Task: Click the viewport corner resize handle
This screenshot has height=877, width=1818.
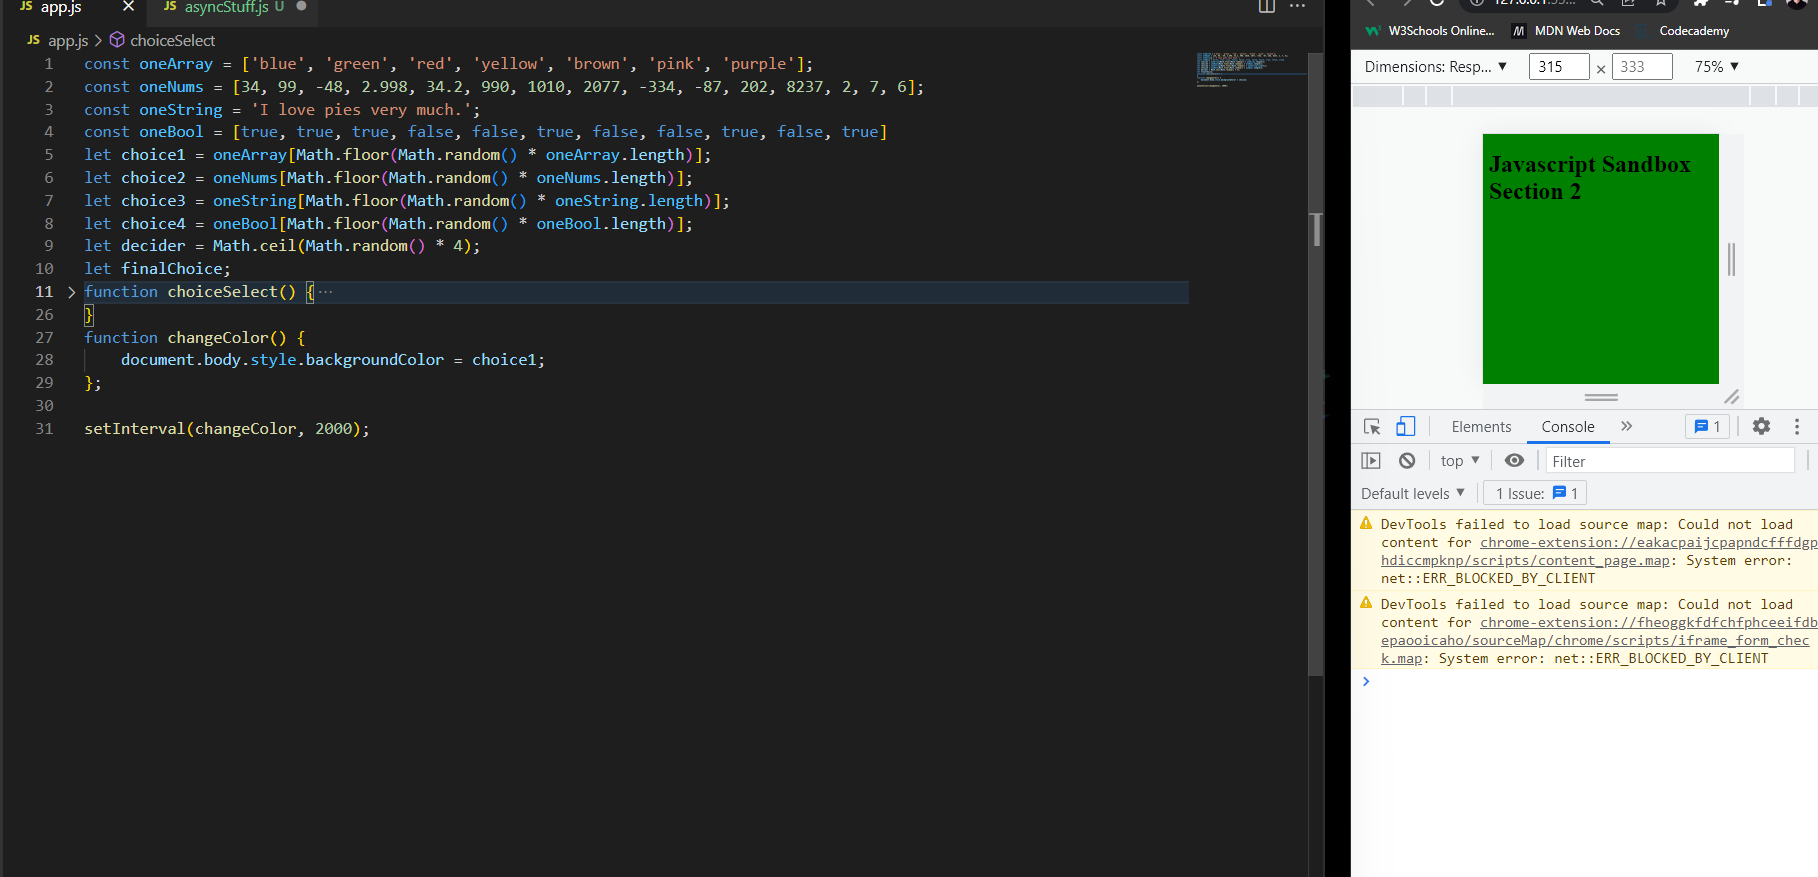Action: (x=1732, y=397)
